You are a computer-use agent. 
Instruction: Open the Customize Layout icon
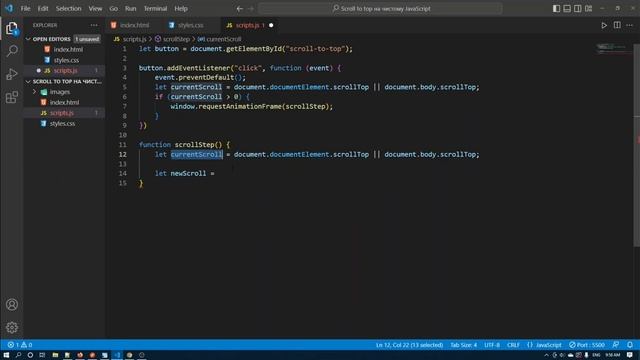click(589, 9)
